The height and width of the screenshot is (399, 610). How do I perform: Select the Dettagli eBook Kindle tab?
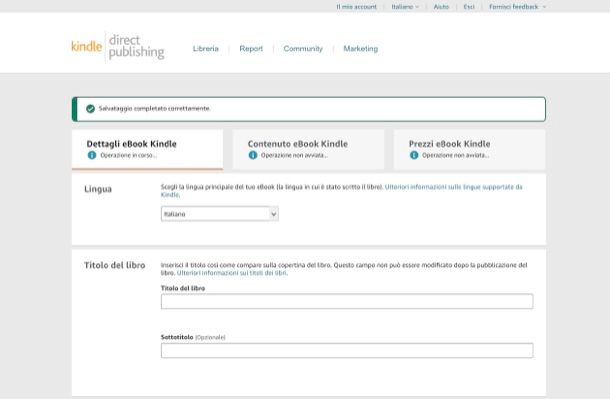(147, 150)
